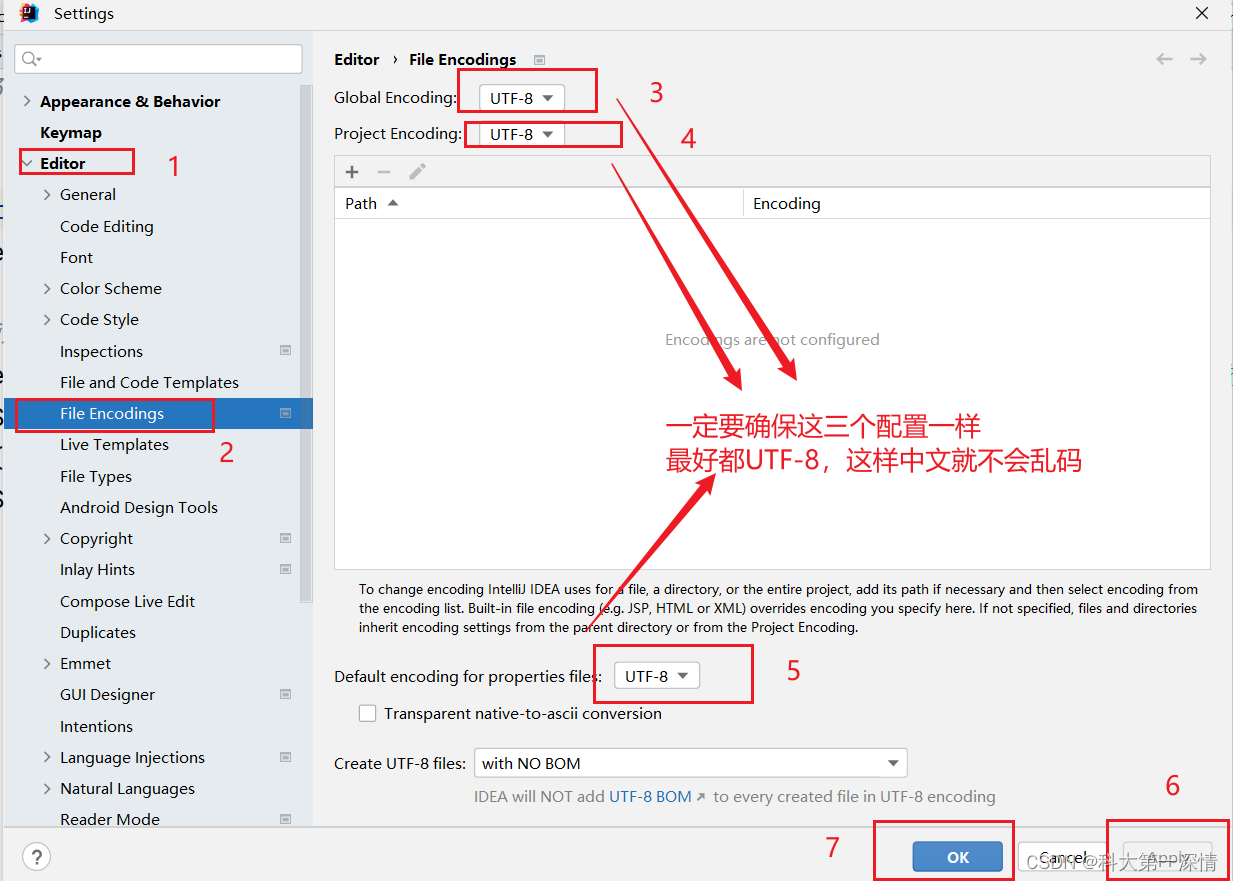Expand the Color Scheme node arrow

pos(47,288)
